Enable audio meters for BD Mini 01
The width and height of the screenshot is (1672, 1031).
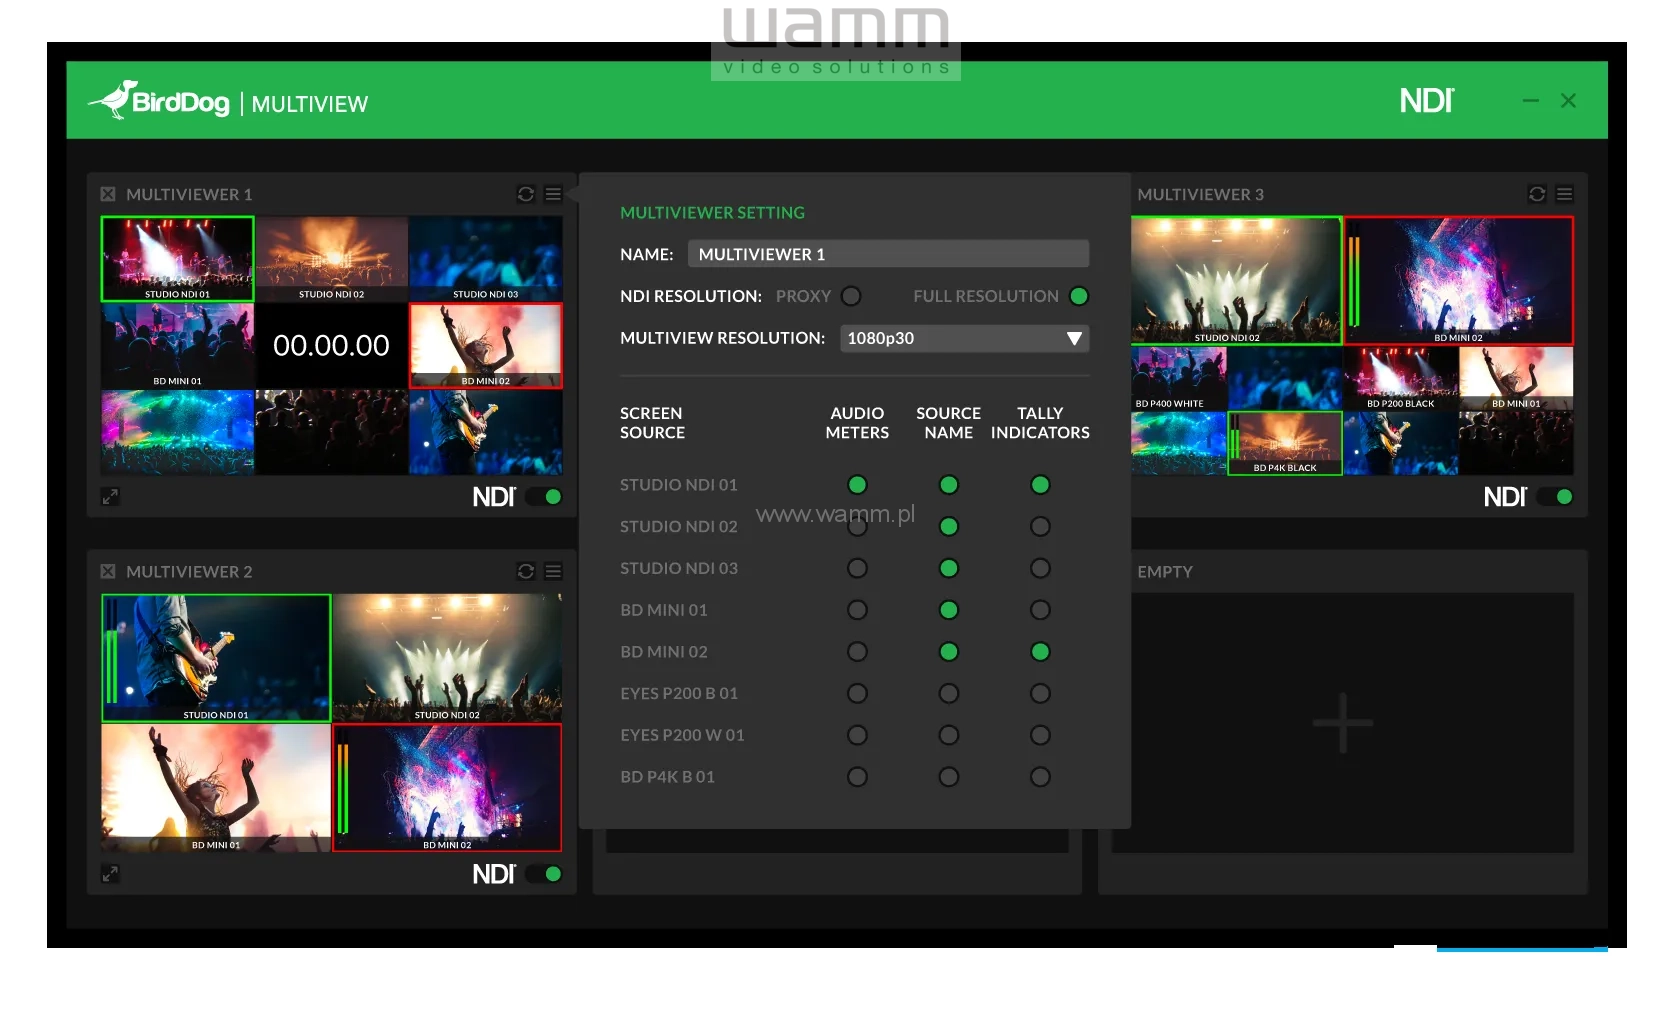pyautogui.click(x=857, y=610)
